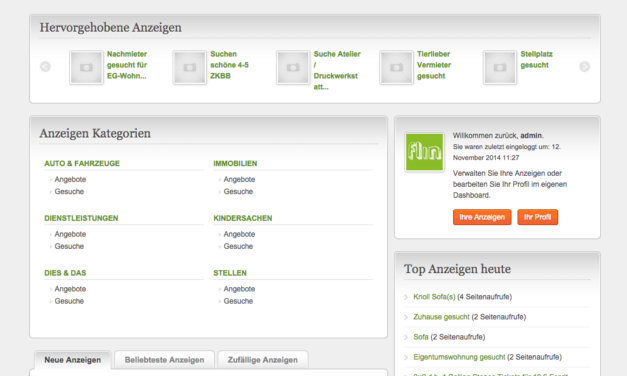Click the 'Ihr Profil' orange button
This screenshot has width=627, height=376.
click(537, 217)
